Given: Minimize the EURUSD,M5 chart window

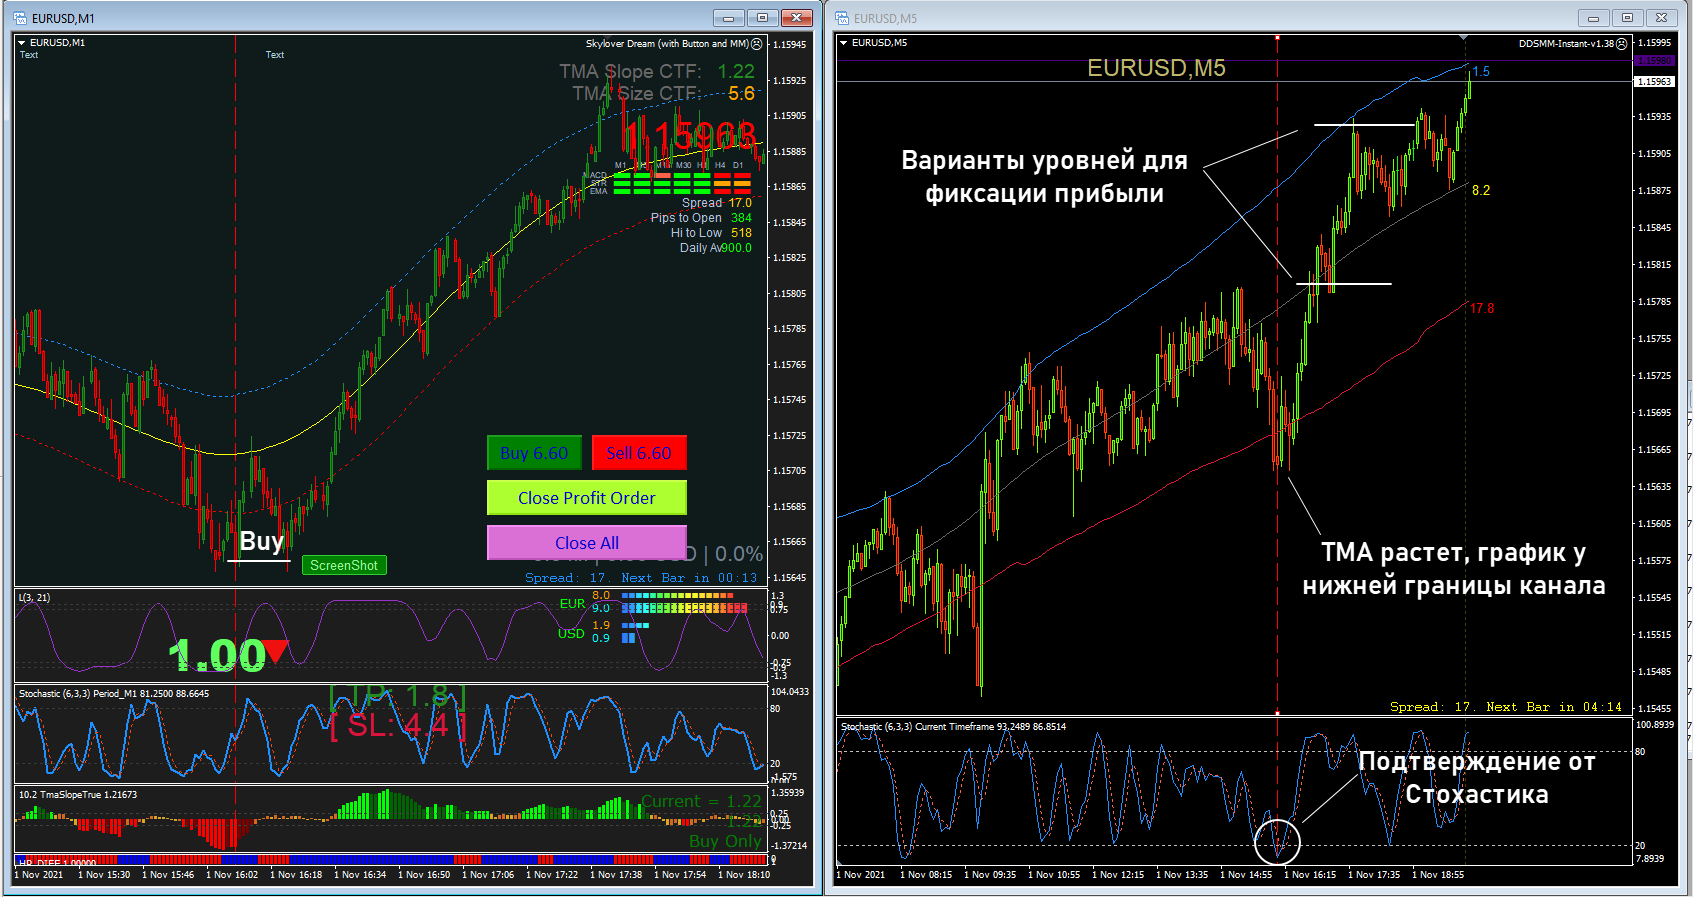Looking at the screenshot, I should pos(1593,18).
